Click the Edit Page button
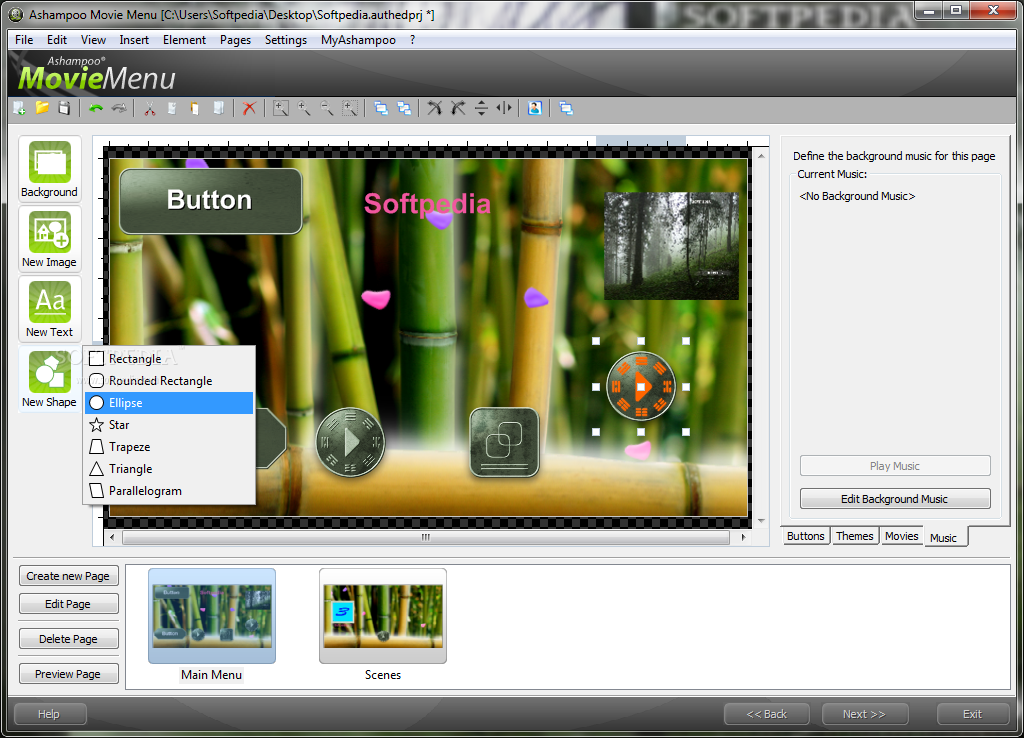Viewport: 1024px width, 738px height. [68, 604]
